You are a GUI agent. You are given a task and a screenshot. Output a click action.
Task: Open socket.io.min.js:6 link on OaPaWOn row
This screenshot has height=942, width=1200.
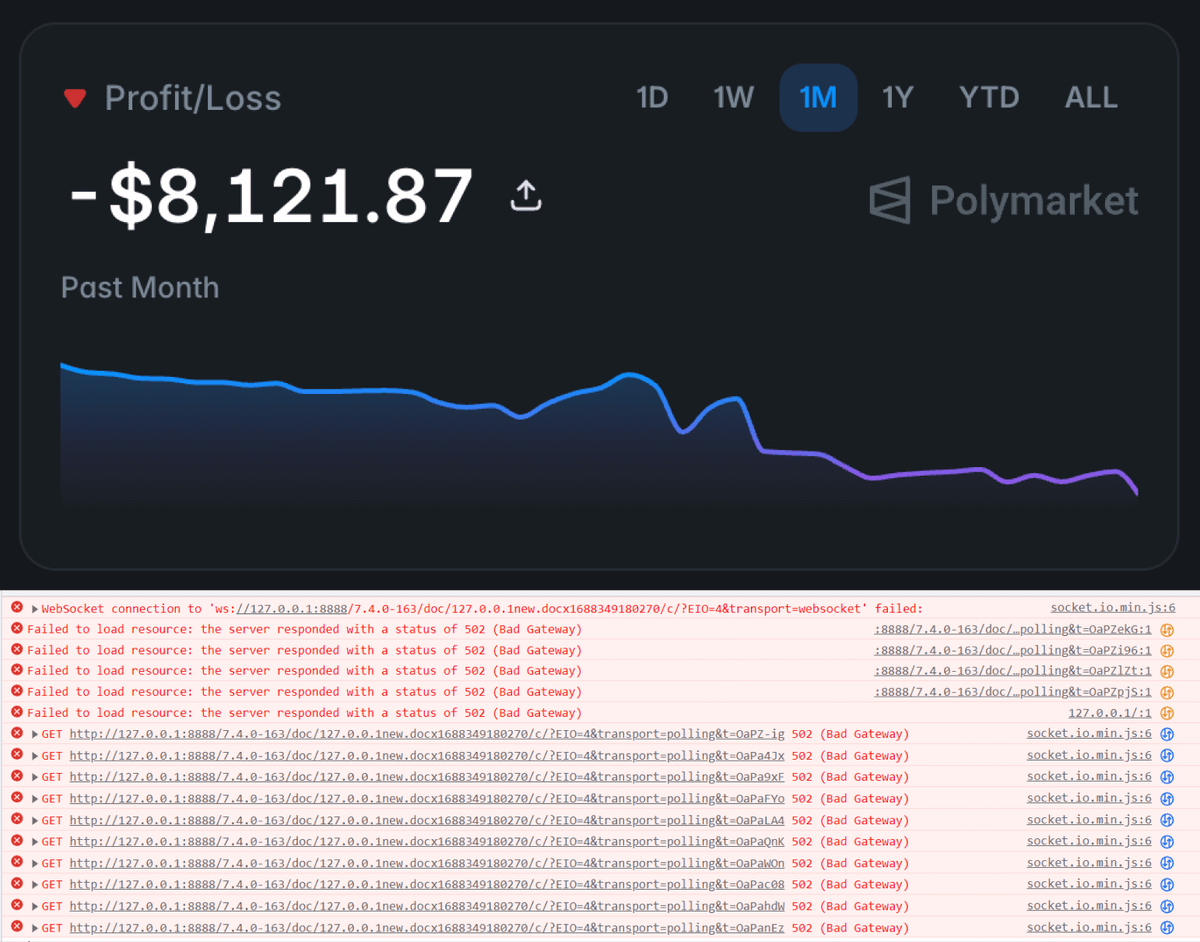pos(1089,863)
